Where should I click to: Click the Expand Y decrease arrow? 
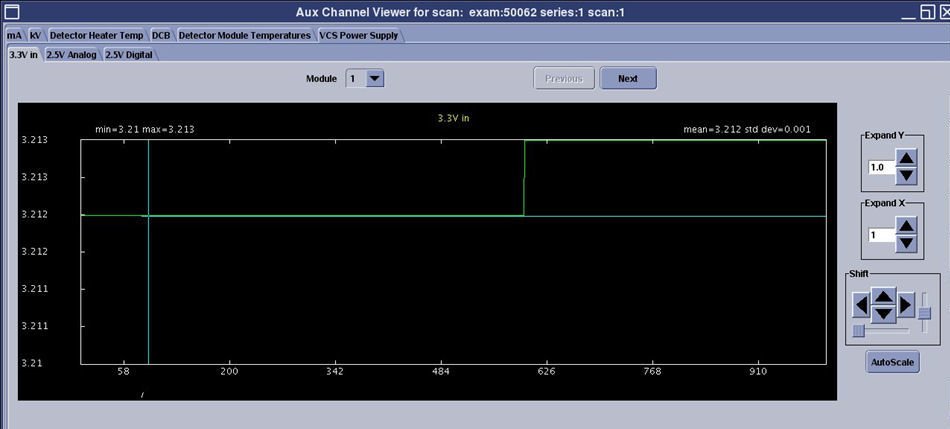pos(905,176)
